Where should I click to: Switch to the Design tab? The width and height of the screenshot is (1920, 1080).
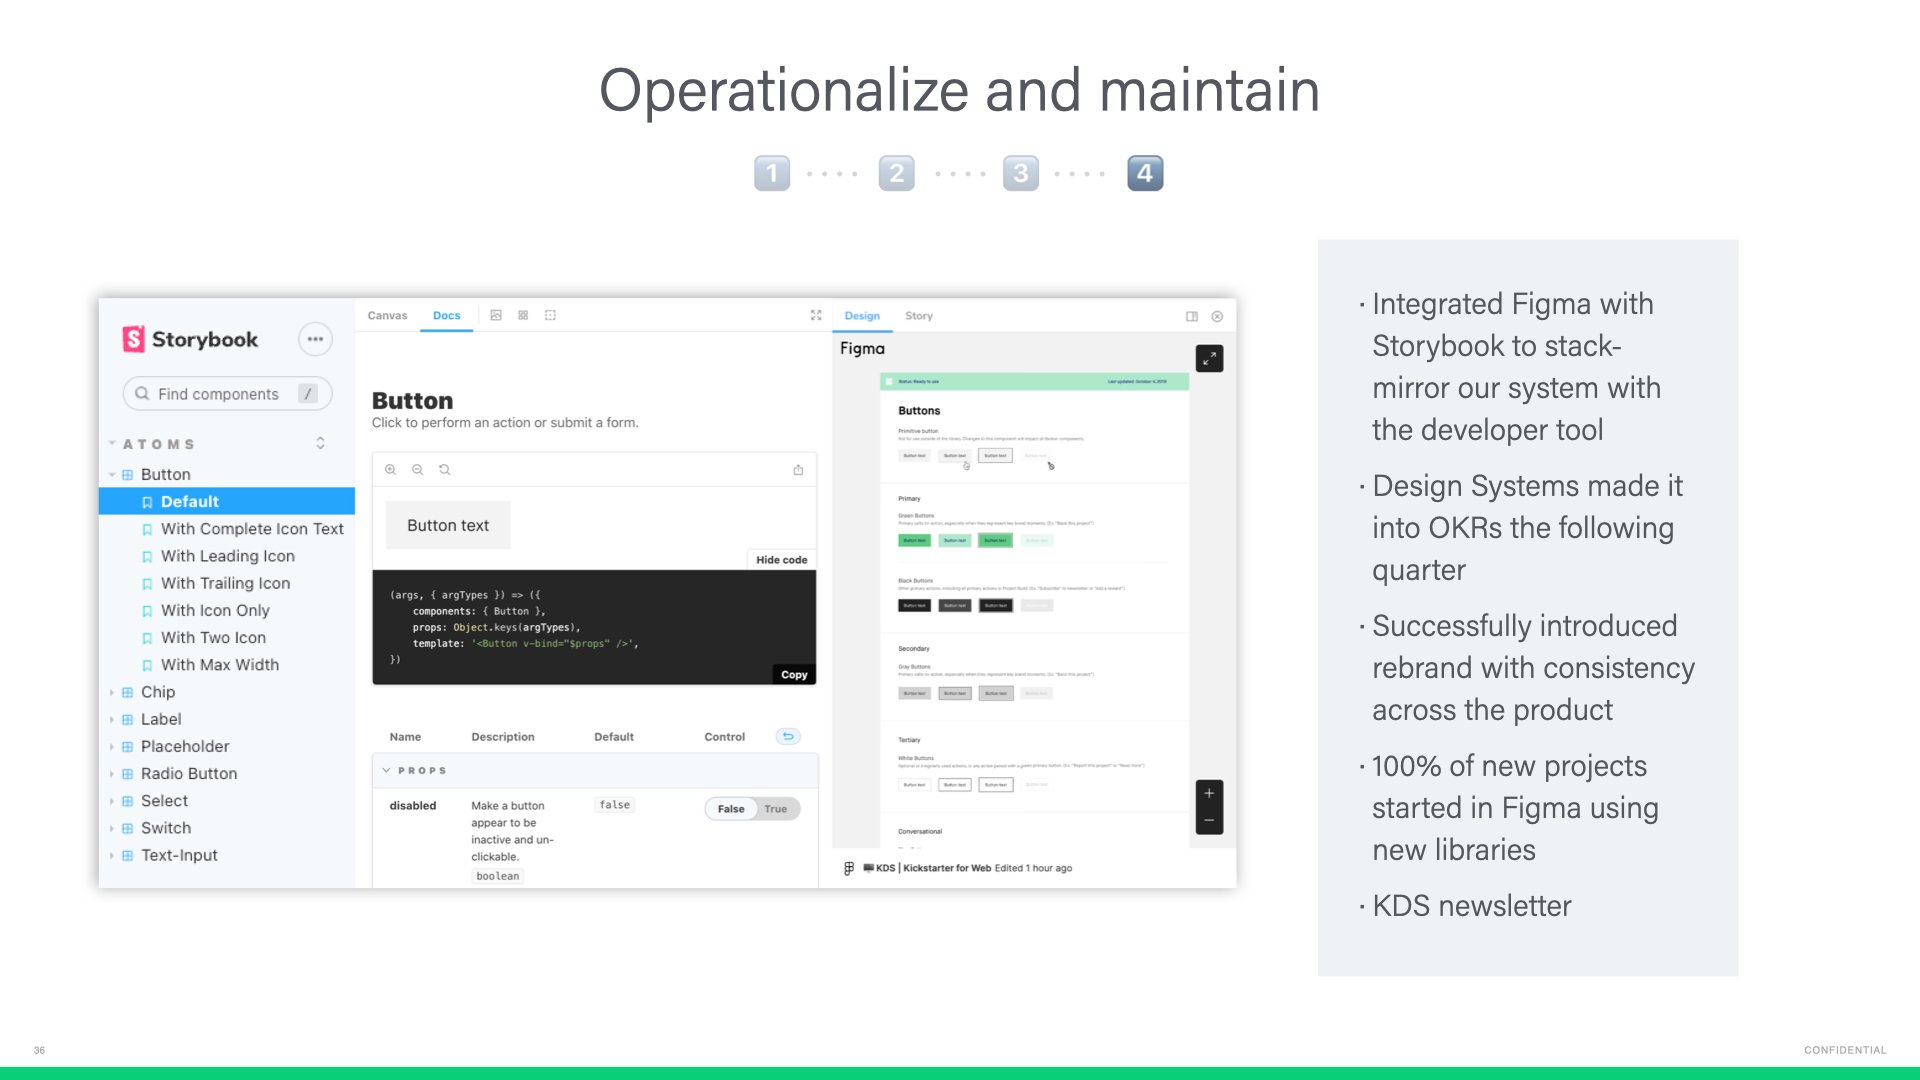tap(862, 315)
